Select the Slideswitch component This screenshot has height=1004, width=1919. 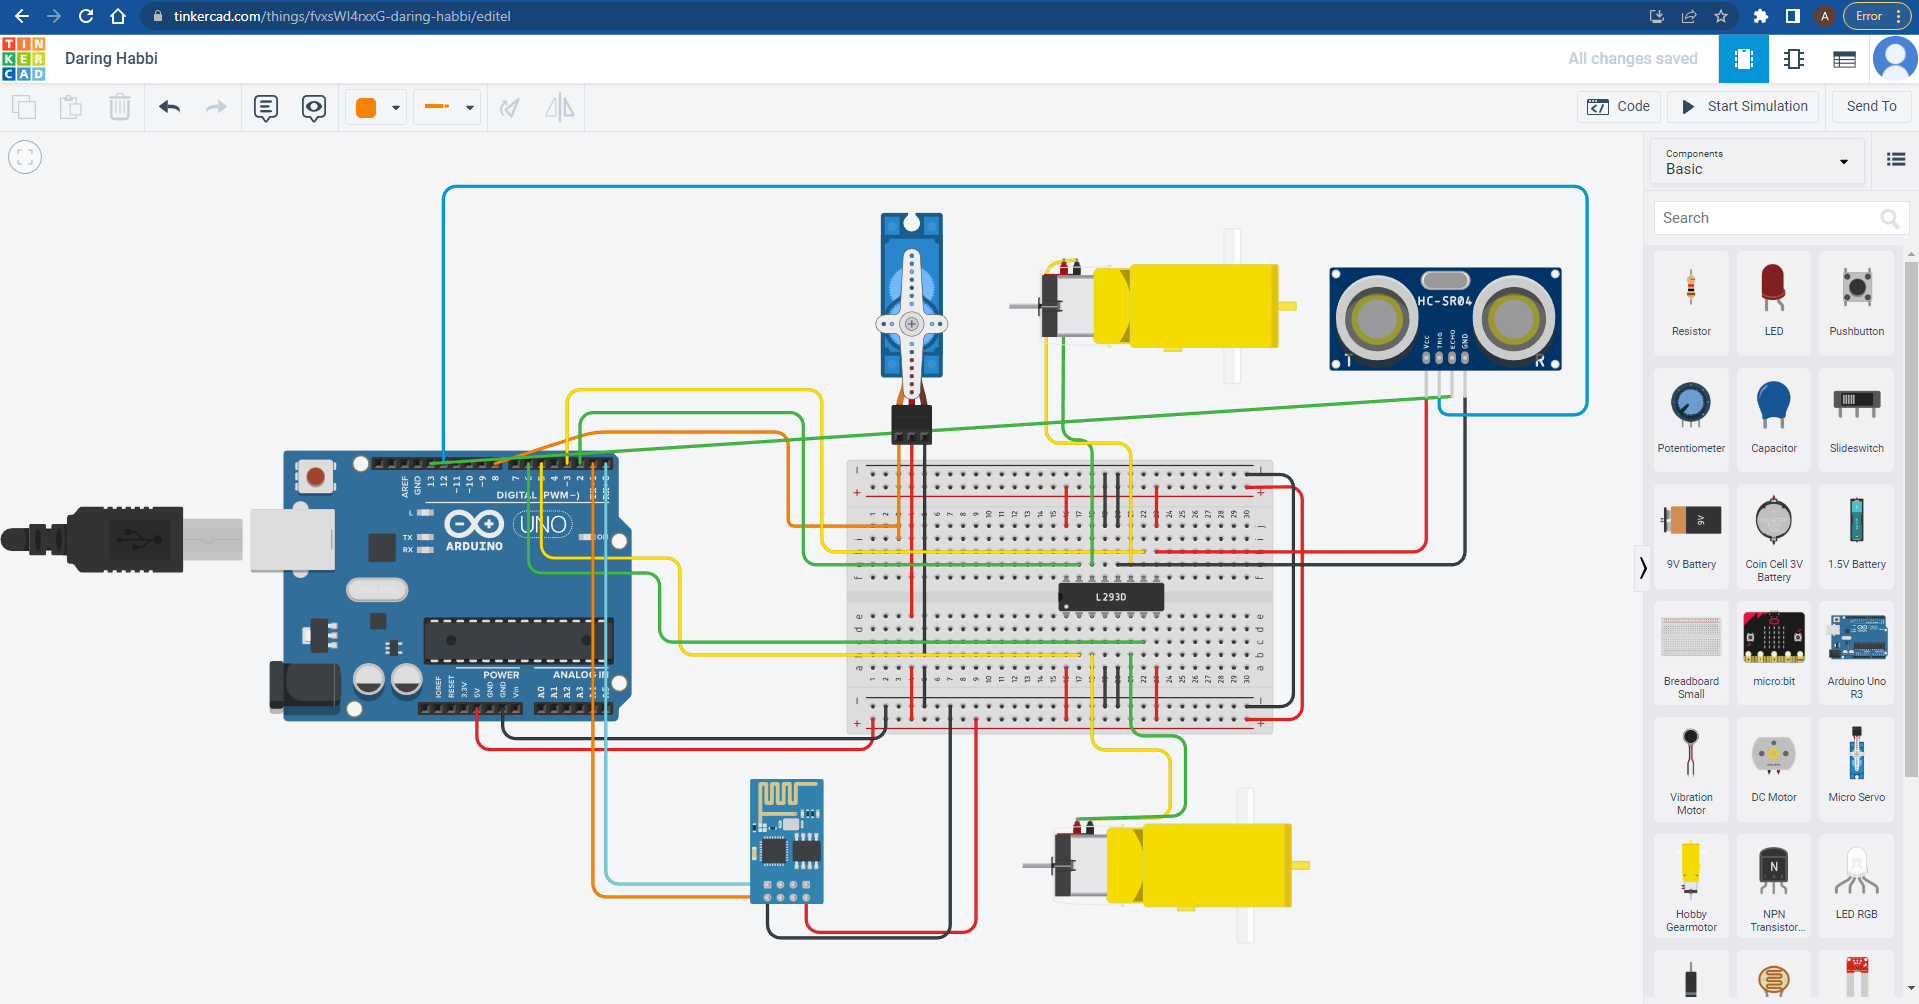click(x=1857, y=419)
